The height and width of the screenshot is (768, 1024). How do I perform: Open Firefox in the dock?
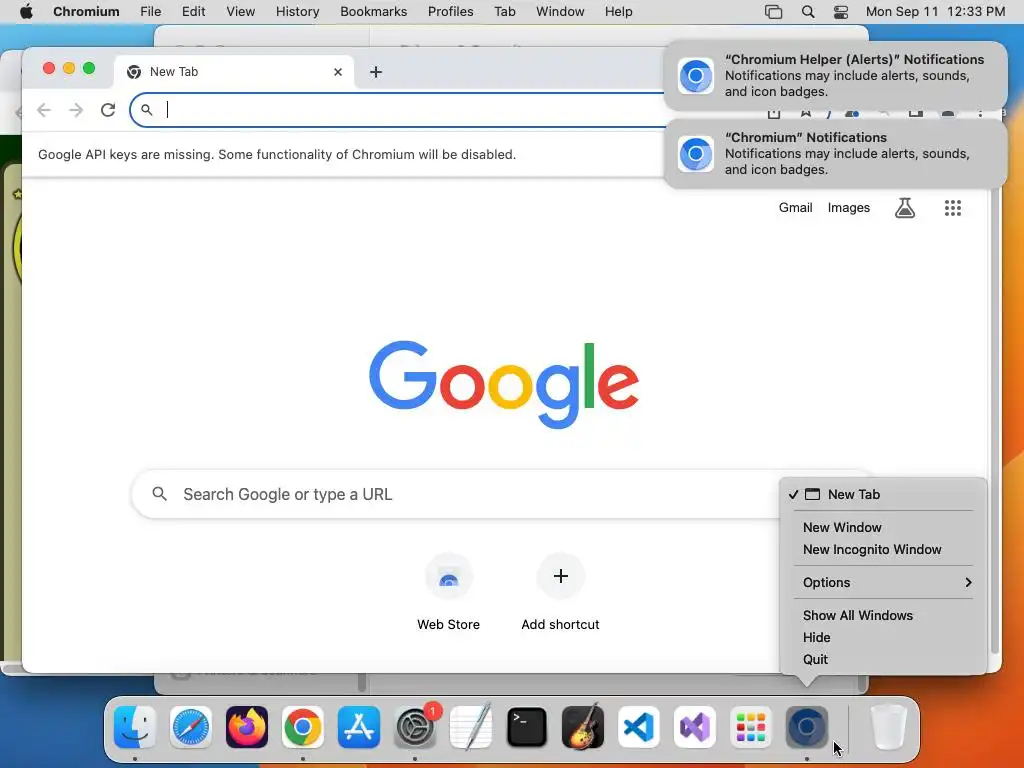click(x=247, y=726)
